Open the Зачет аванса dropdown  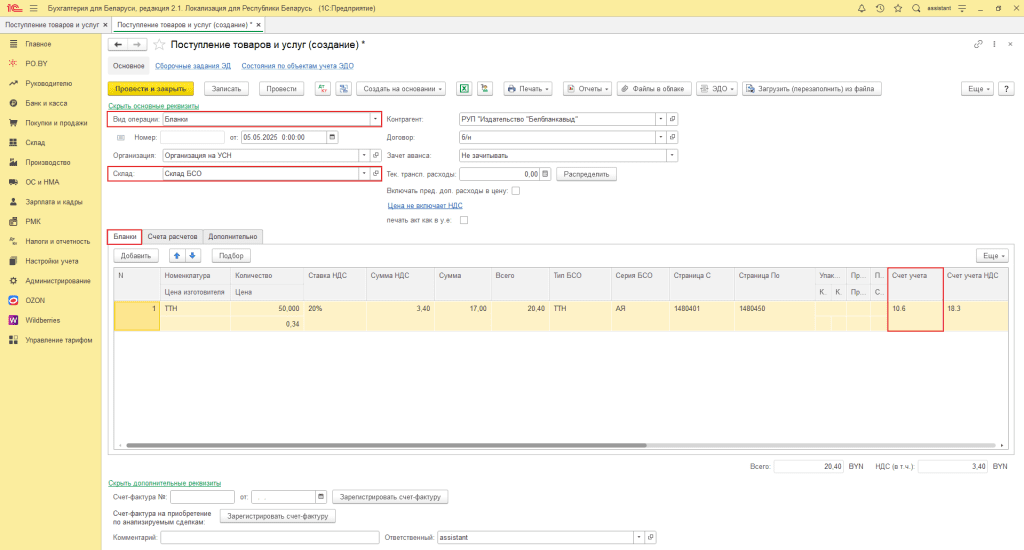point(671,155)
